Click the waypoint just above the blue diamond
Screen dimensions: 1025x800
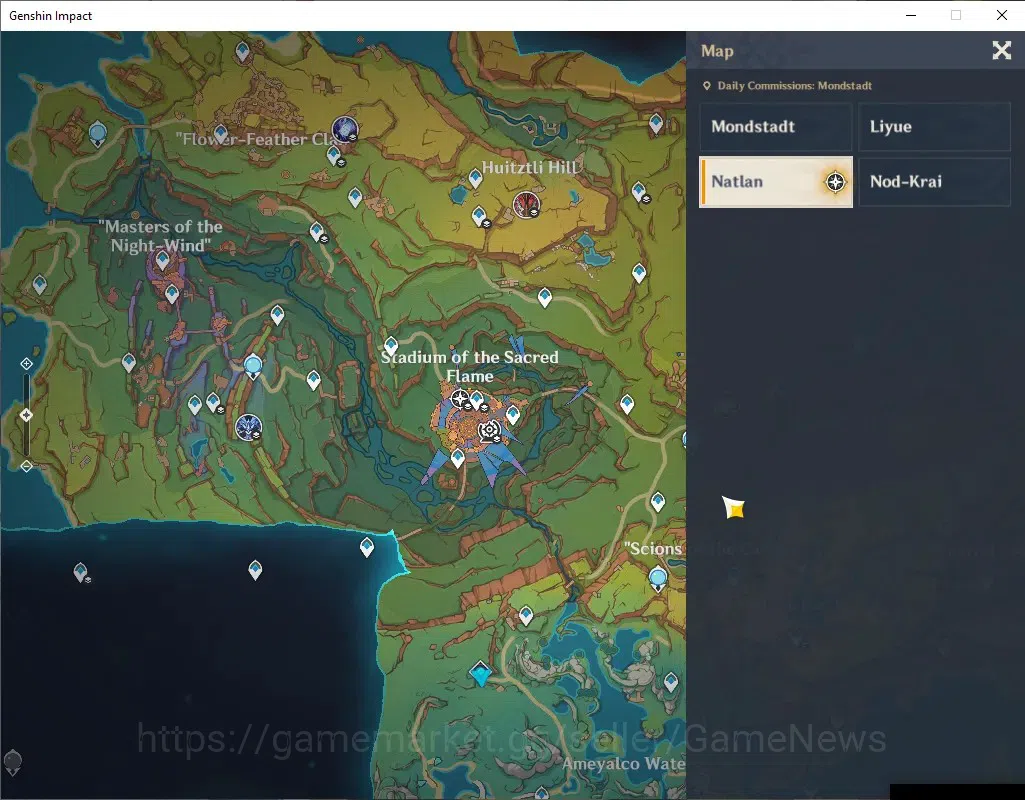(526, 616)
